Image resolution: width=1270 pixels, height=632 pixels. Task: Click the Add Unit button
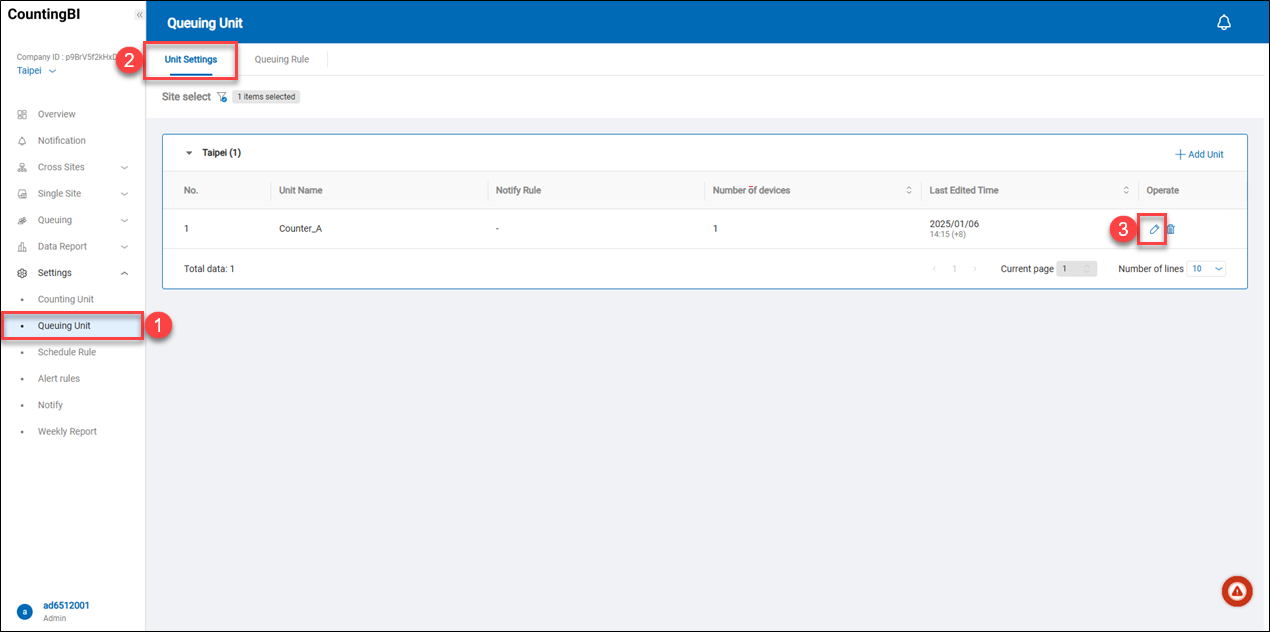[1199, 155]
